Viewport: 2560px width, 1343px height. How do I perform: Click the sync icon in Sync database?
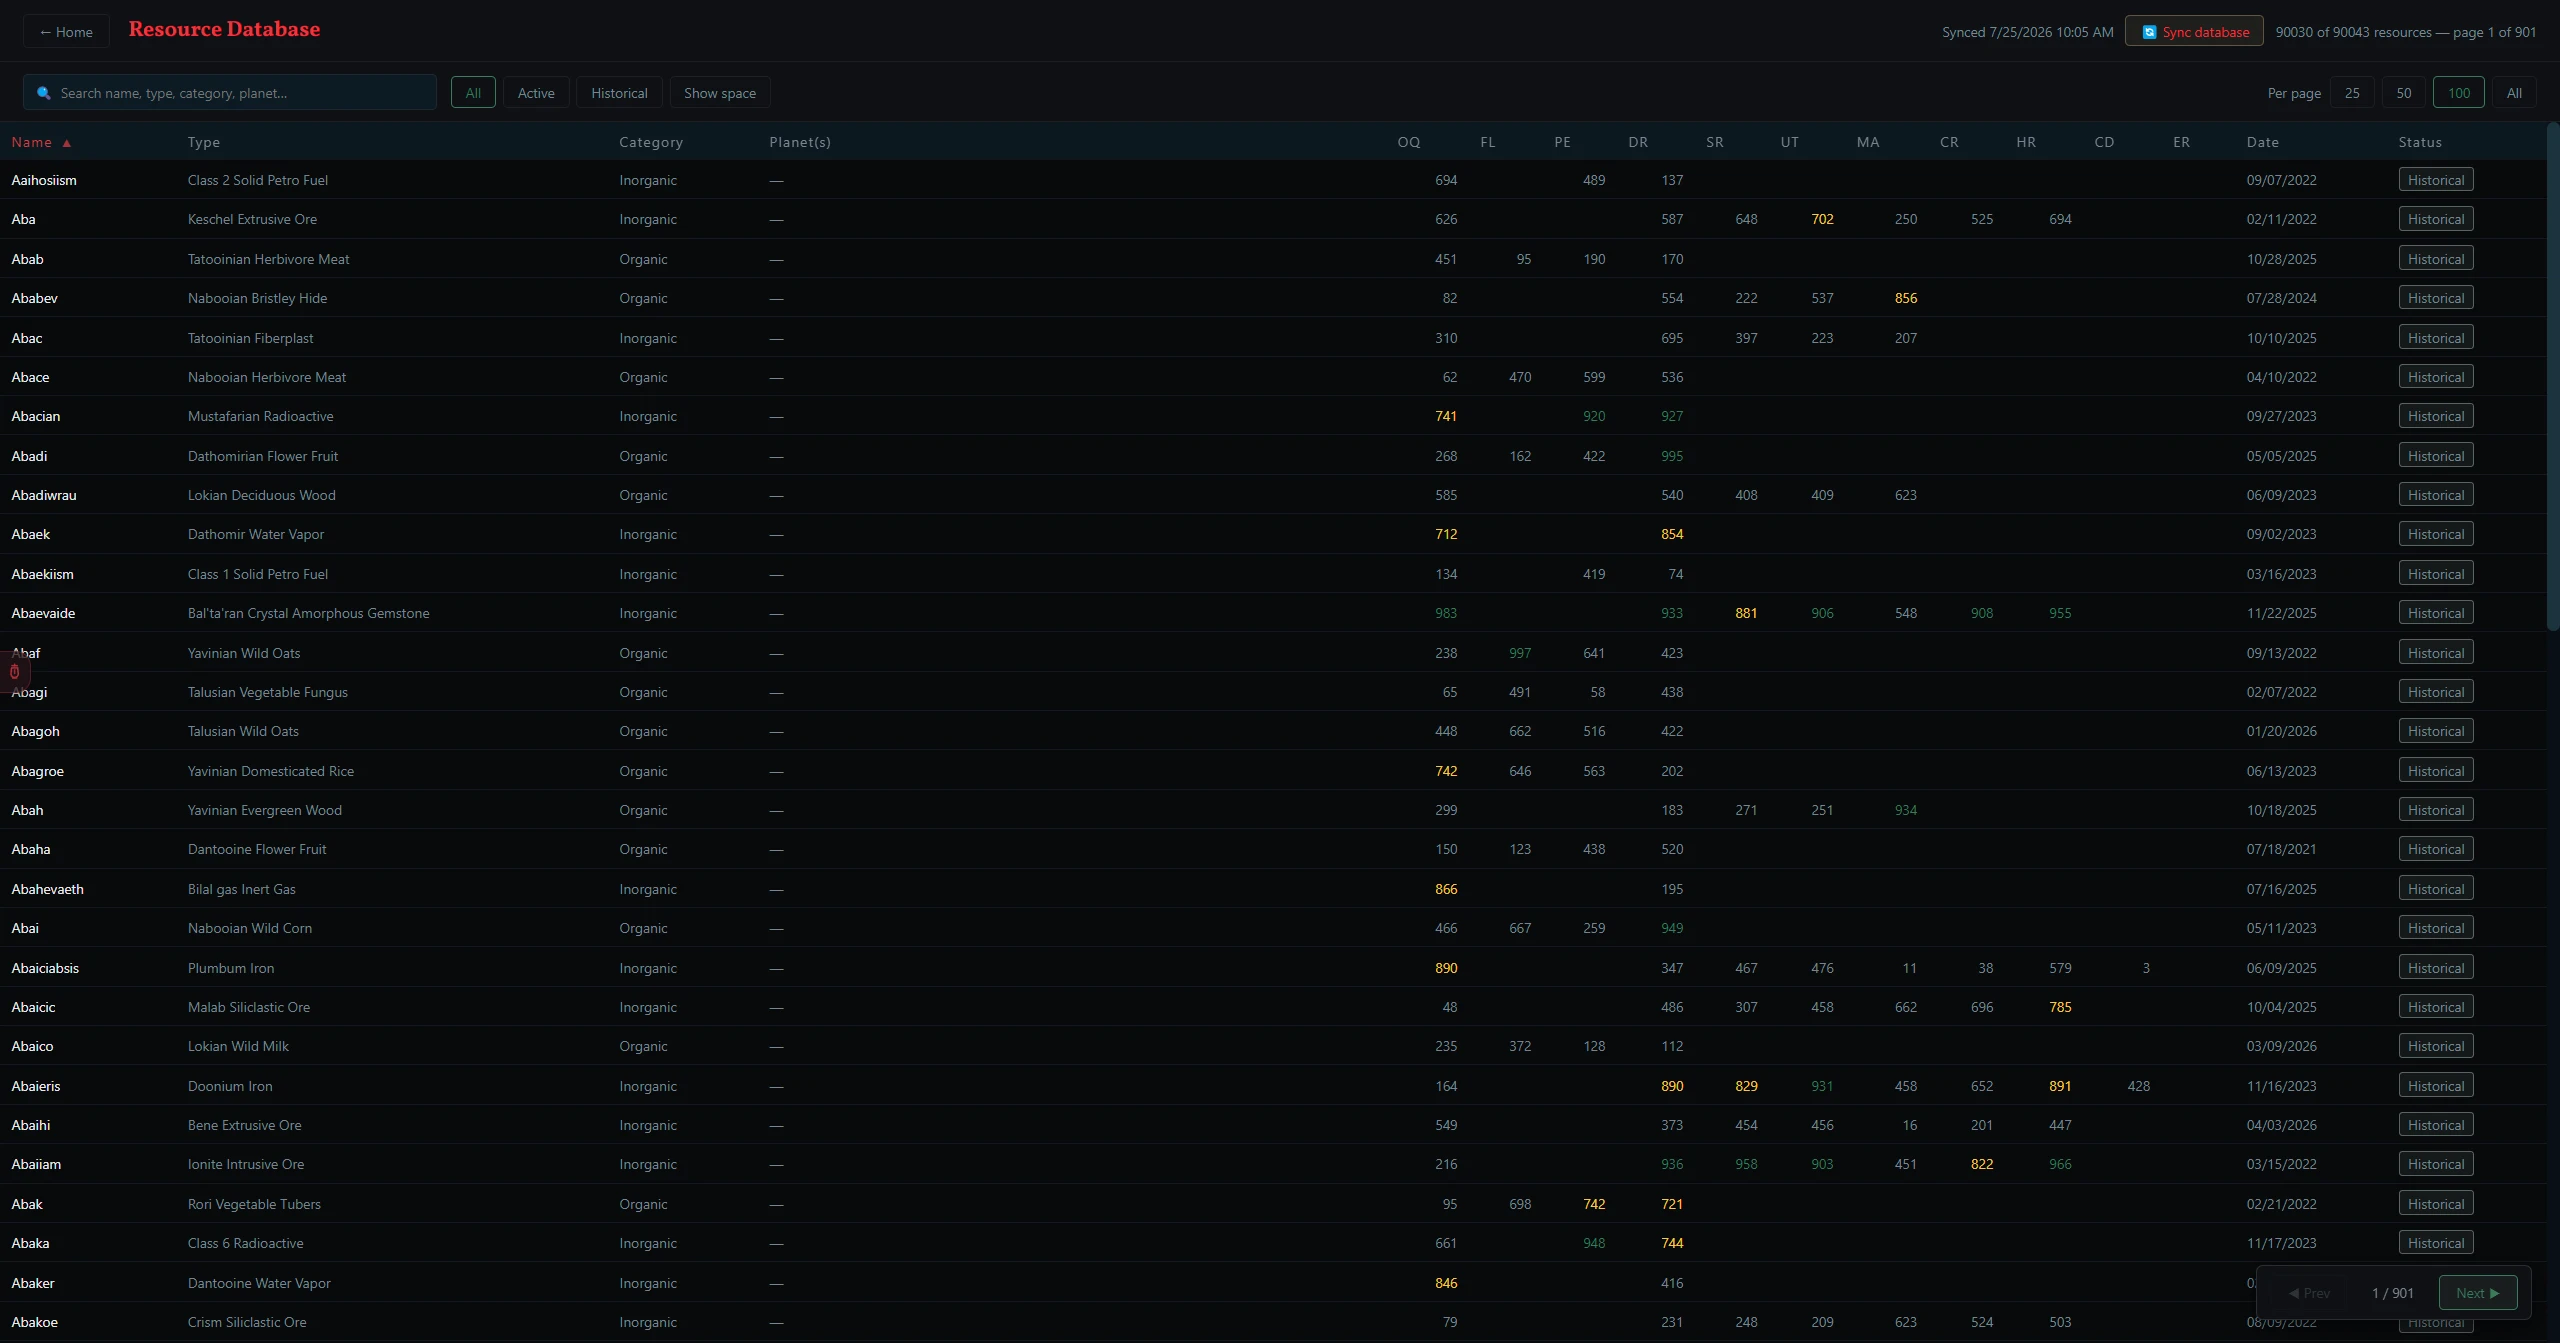click(x=2149, y=32)
